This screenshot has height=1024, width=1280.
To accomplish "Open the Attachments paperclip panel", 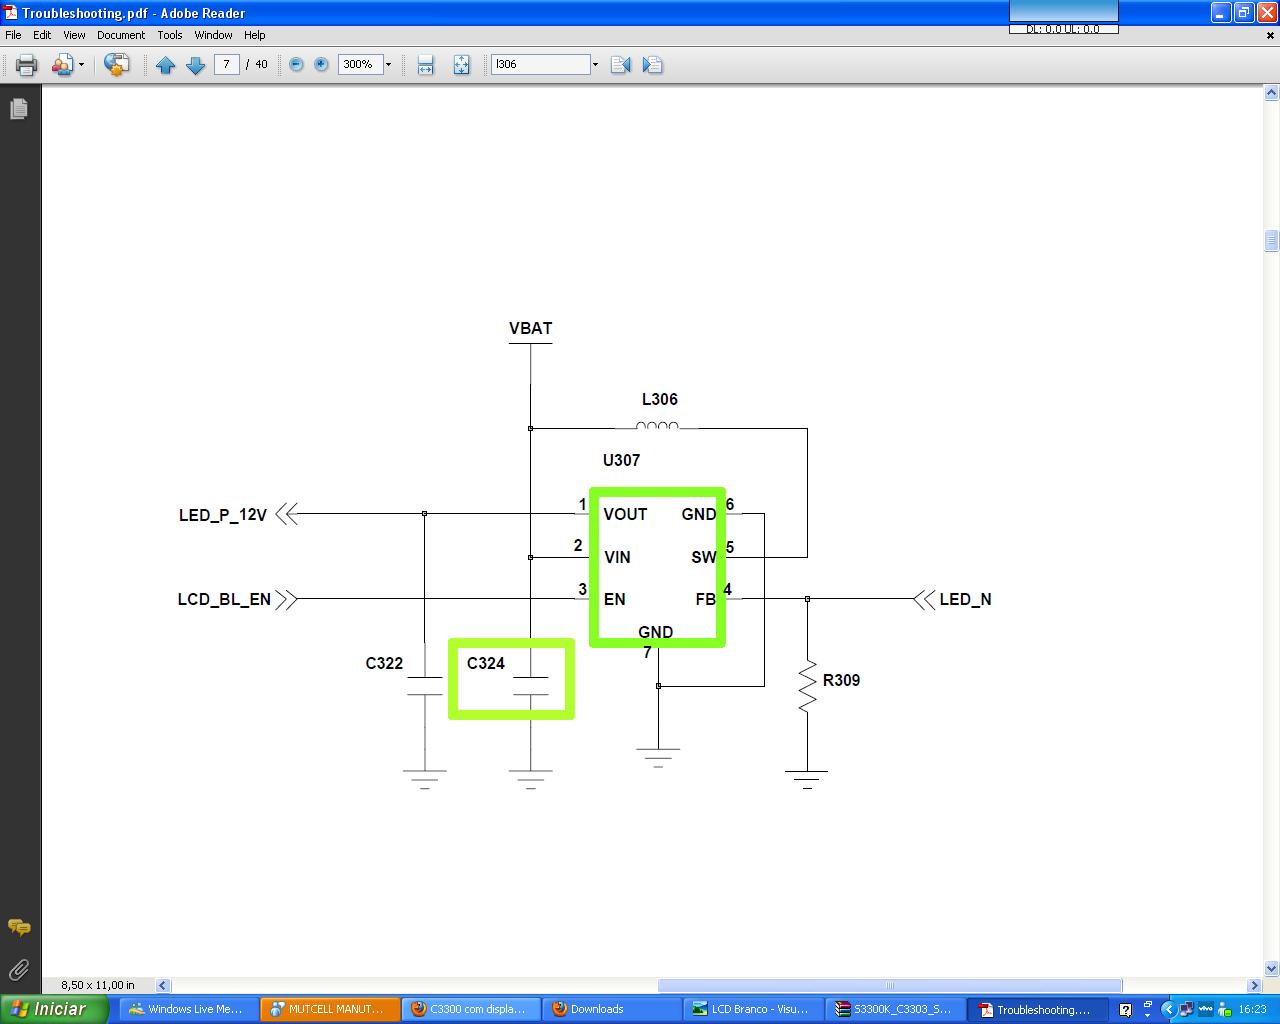I will tap(19, 969).
